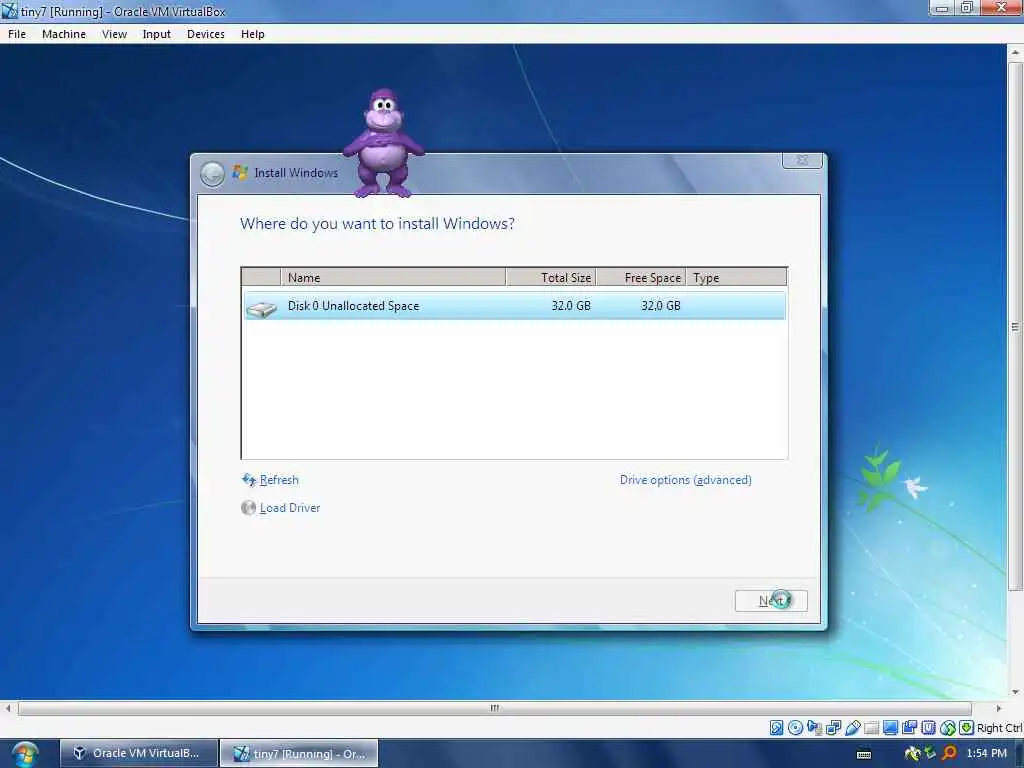This screenshot has width=1024, height=768.
Task: Open the Machine menu
Action: click(63, 34)
